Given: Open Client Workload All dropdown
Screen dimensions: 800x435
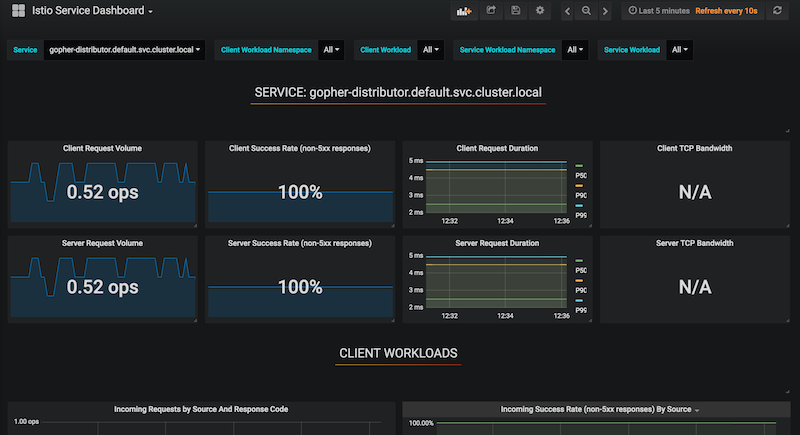Looking at the screenshot, I should pyautogui.click(x=430, y=50).
